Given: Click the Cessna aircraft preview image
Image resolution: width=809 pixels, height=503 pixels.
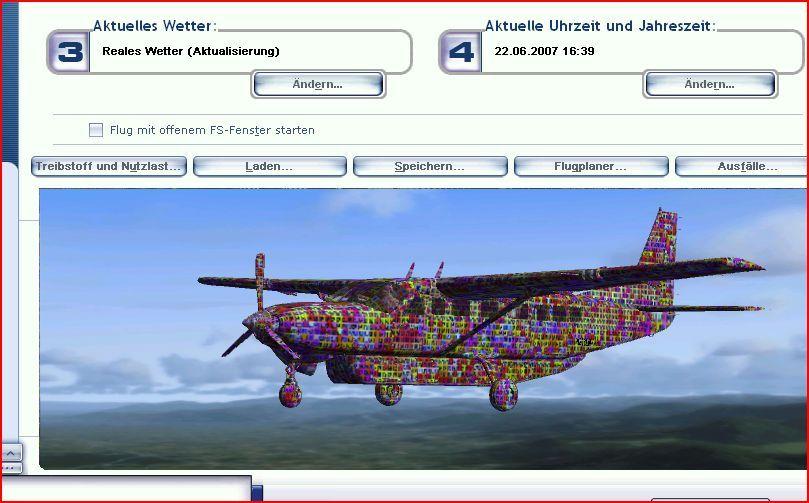Looking at the screenshot, I should (x=420, y=330).
